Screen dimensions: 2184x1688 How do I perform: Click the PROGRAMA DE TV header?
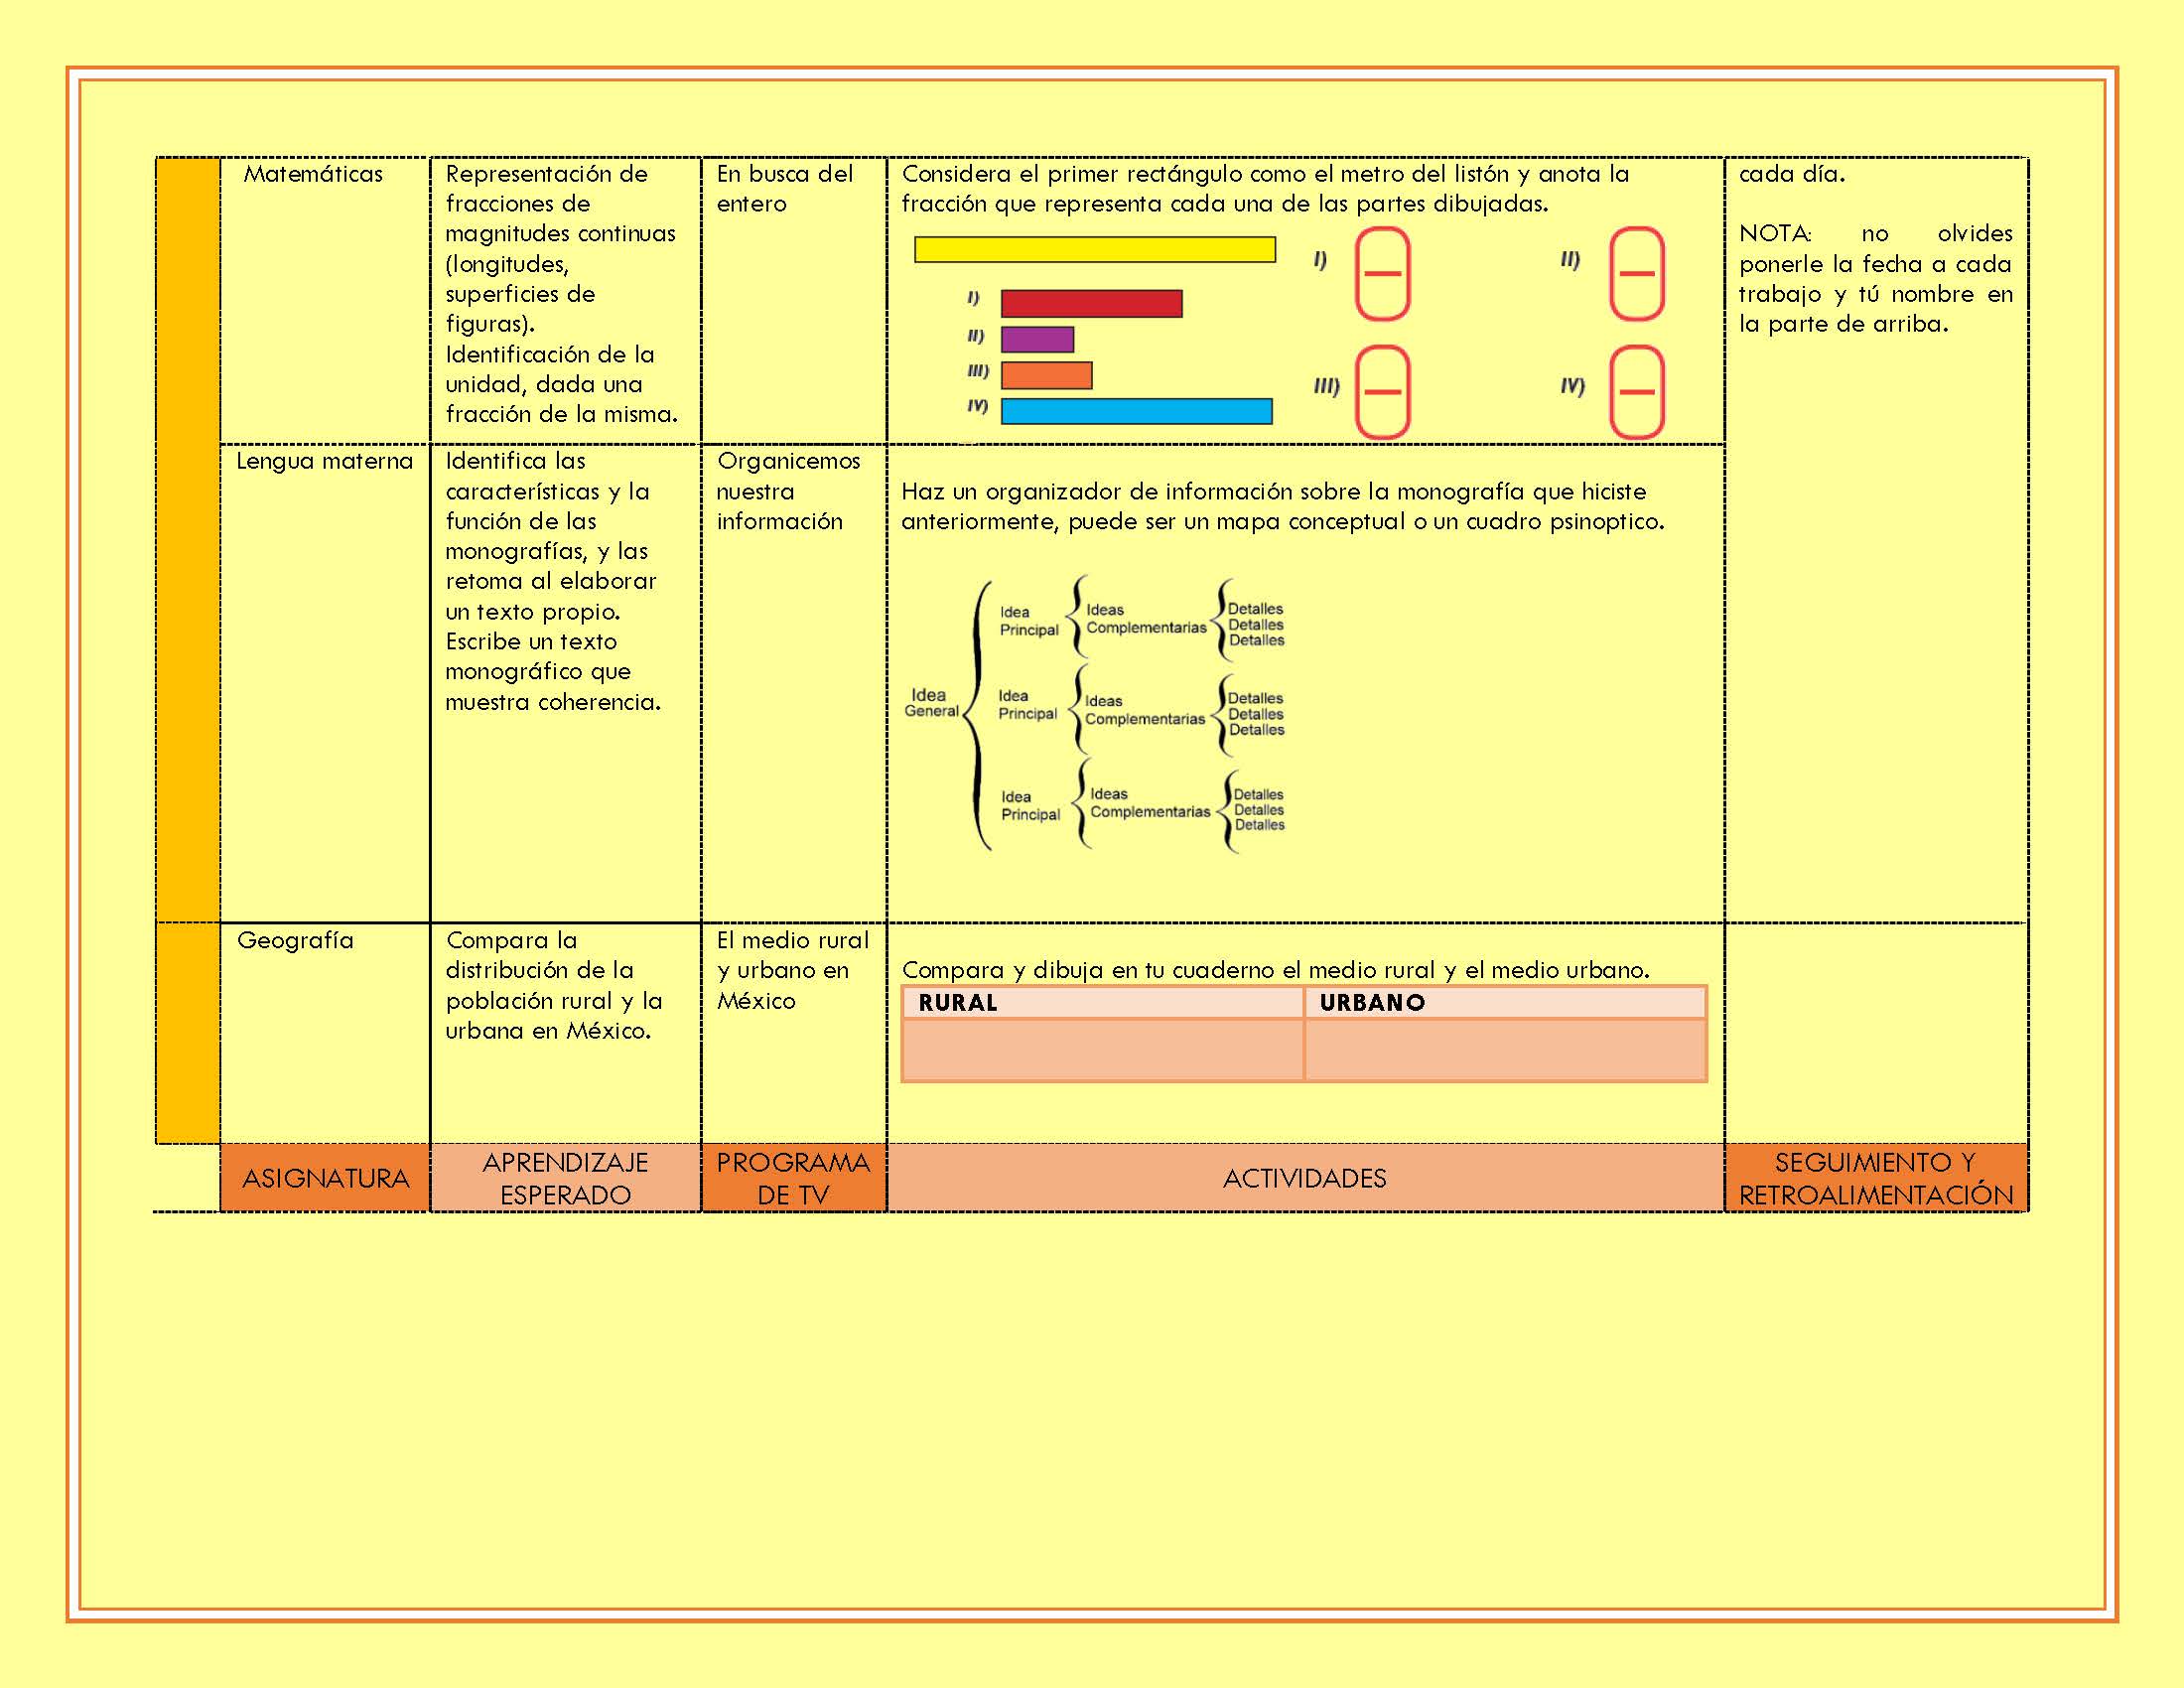click(x=794, y=1178)
